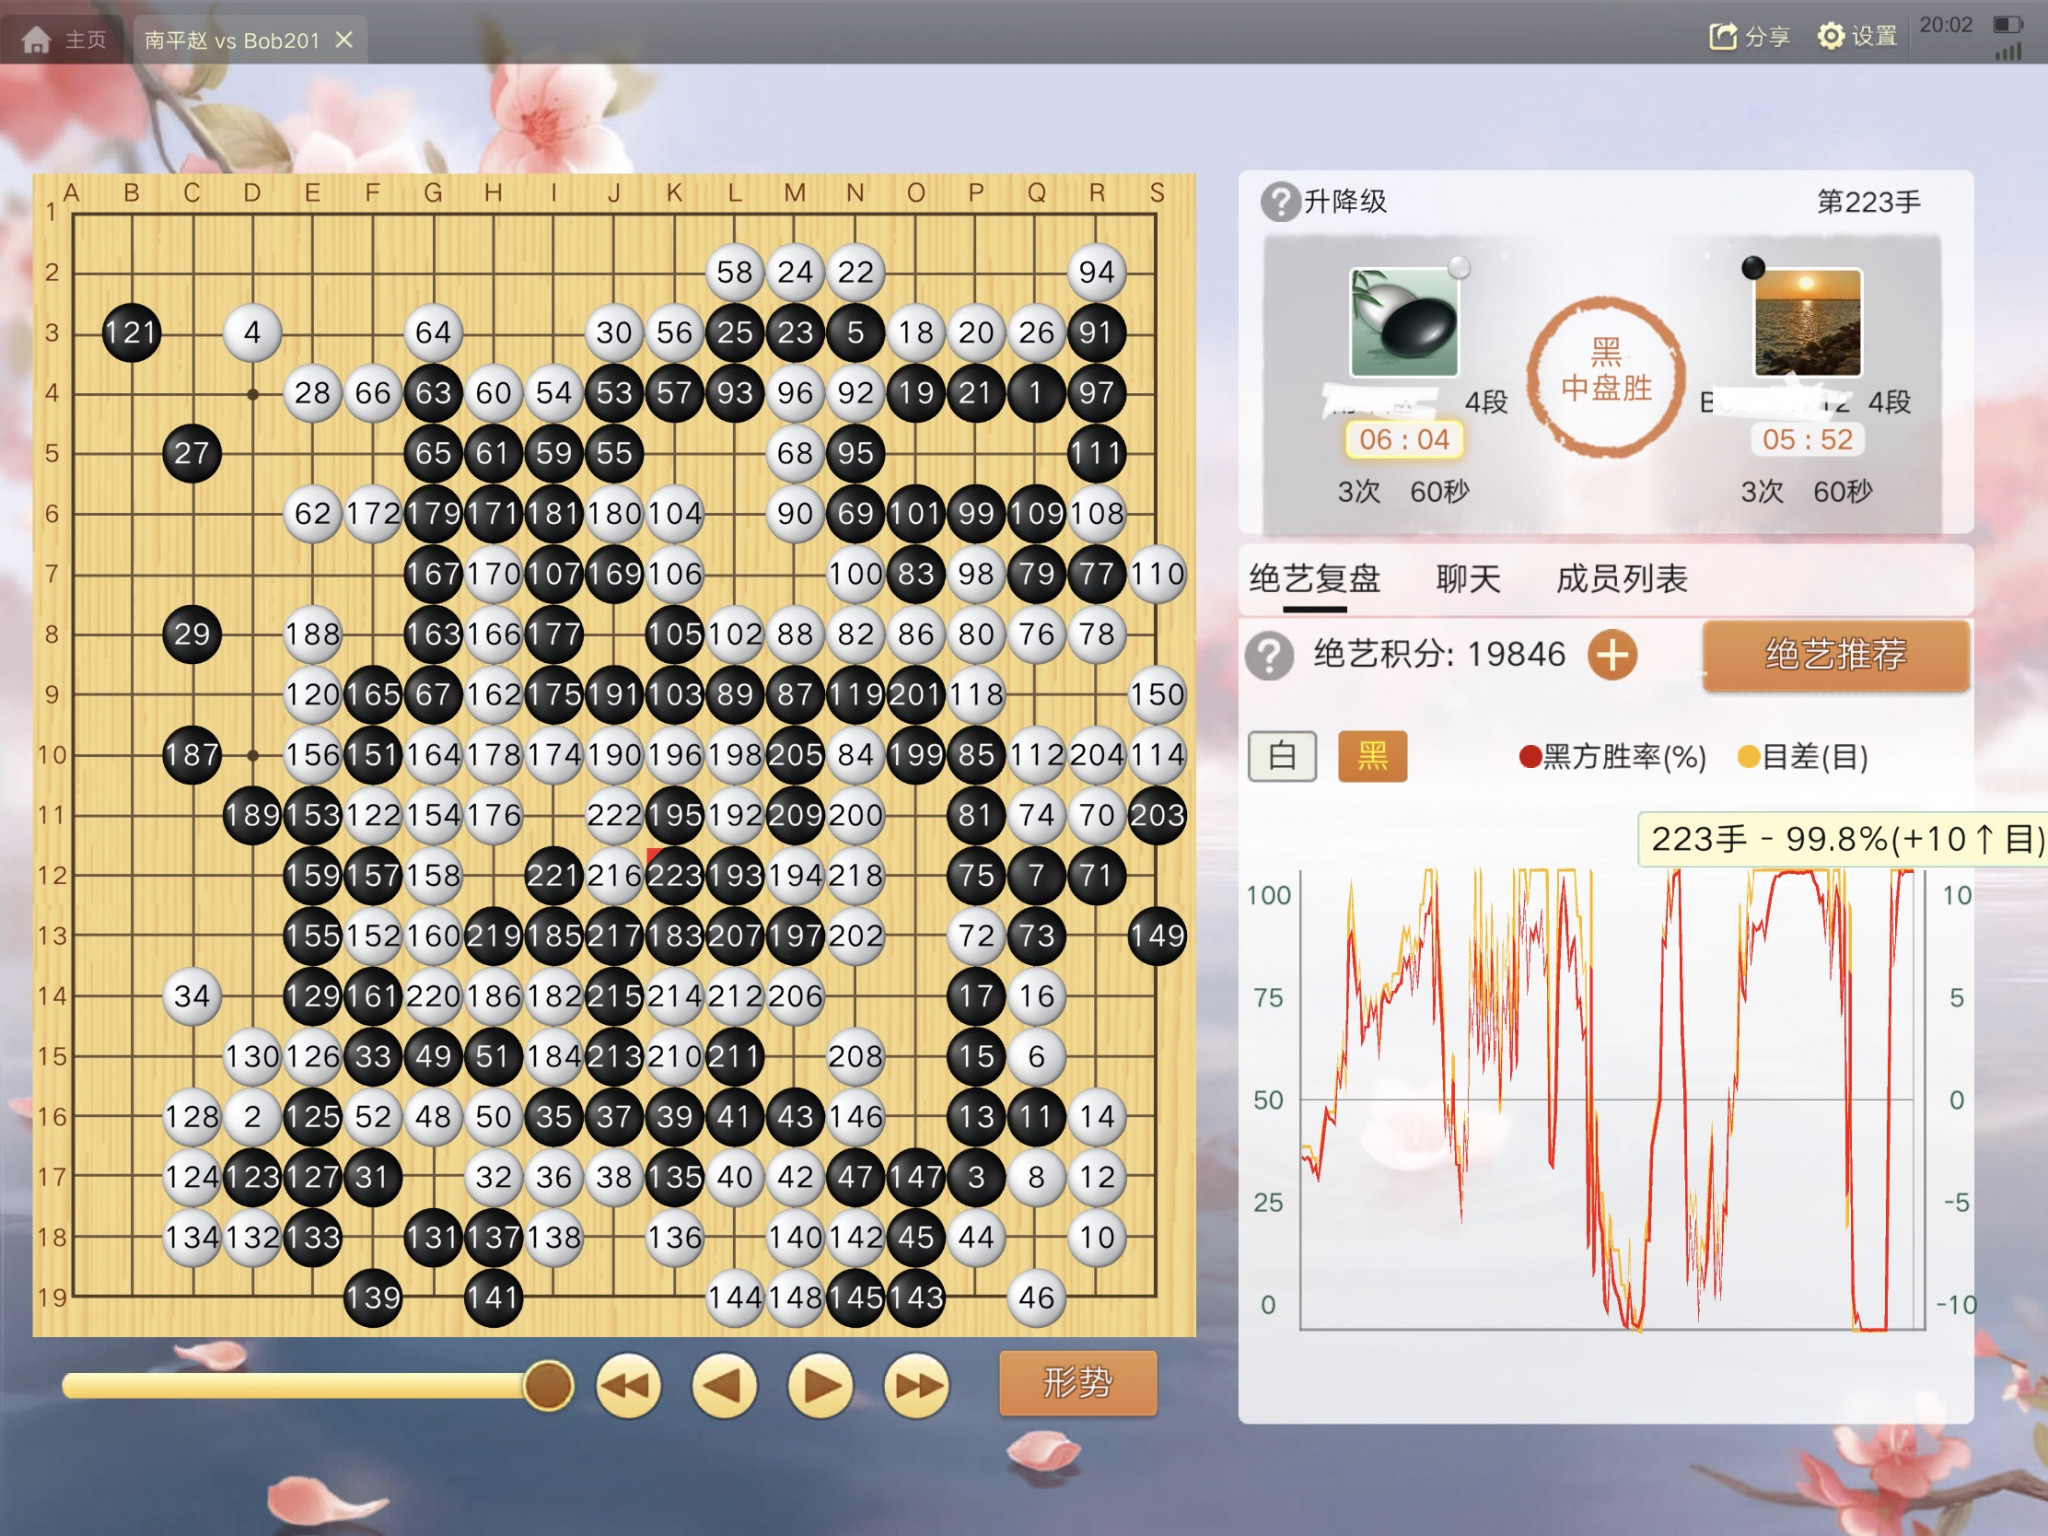2048x1536 pixels.
Task: Open the black player's sunset avatar
Action: [1808, 322]
